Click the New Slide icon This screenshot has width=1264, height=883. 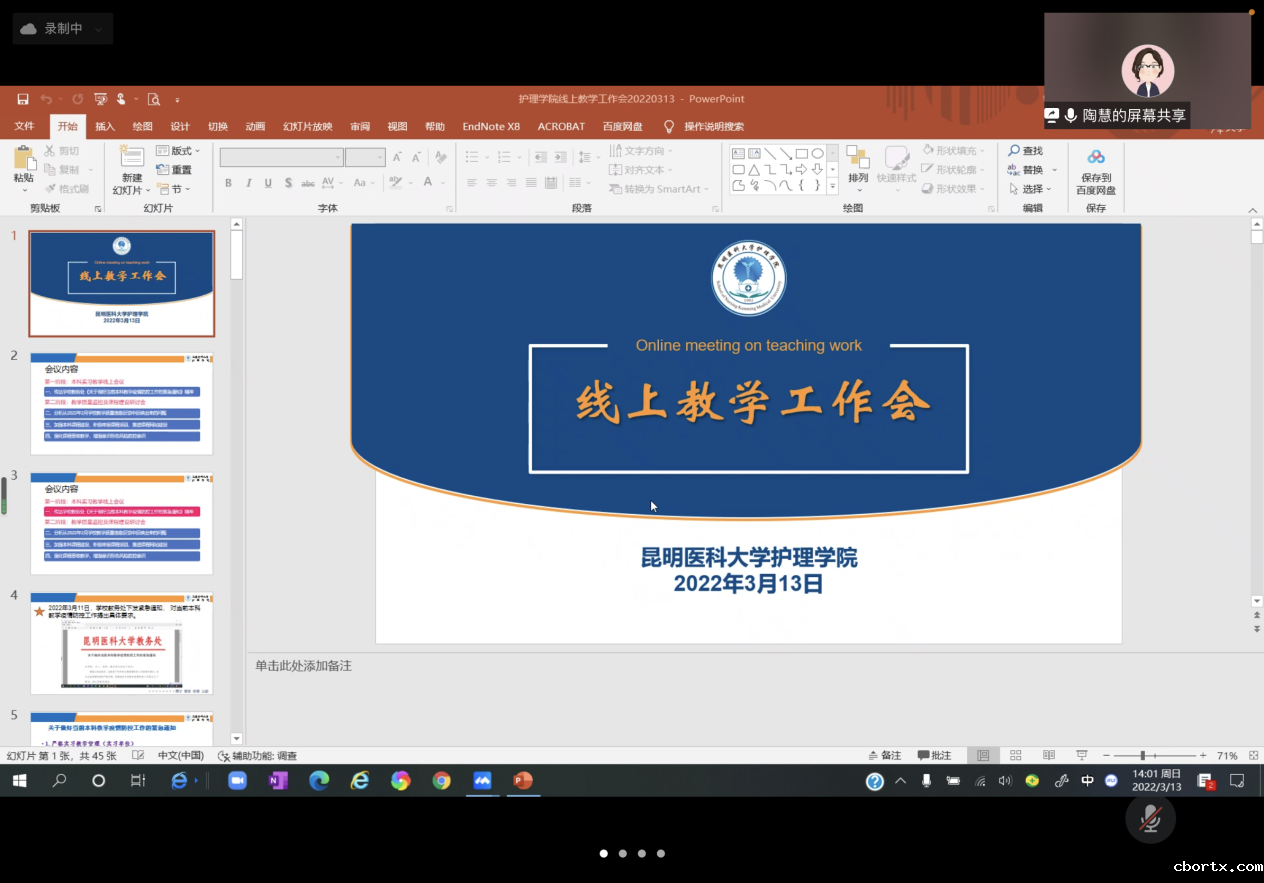[x=131, y=157]
